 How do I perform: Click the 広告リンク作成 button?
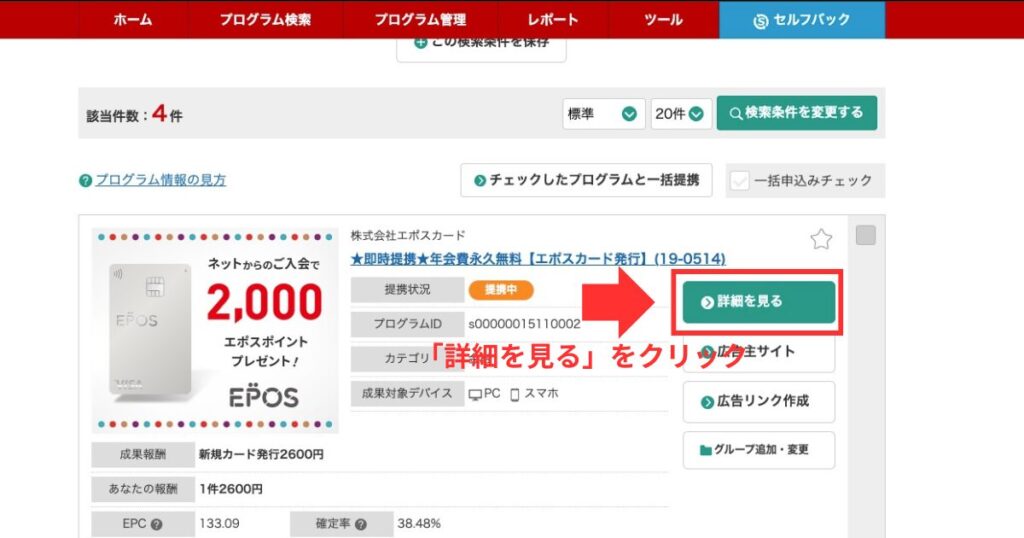pos(759,402)
